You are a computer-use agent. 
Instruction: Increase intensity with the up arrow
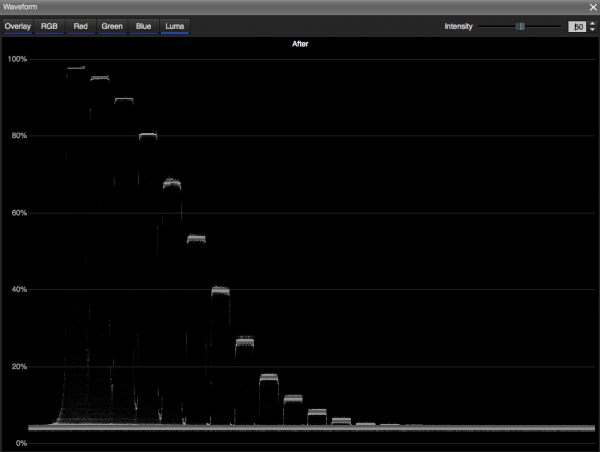(591, 23)
